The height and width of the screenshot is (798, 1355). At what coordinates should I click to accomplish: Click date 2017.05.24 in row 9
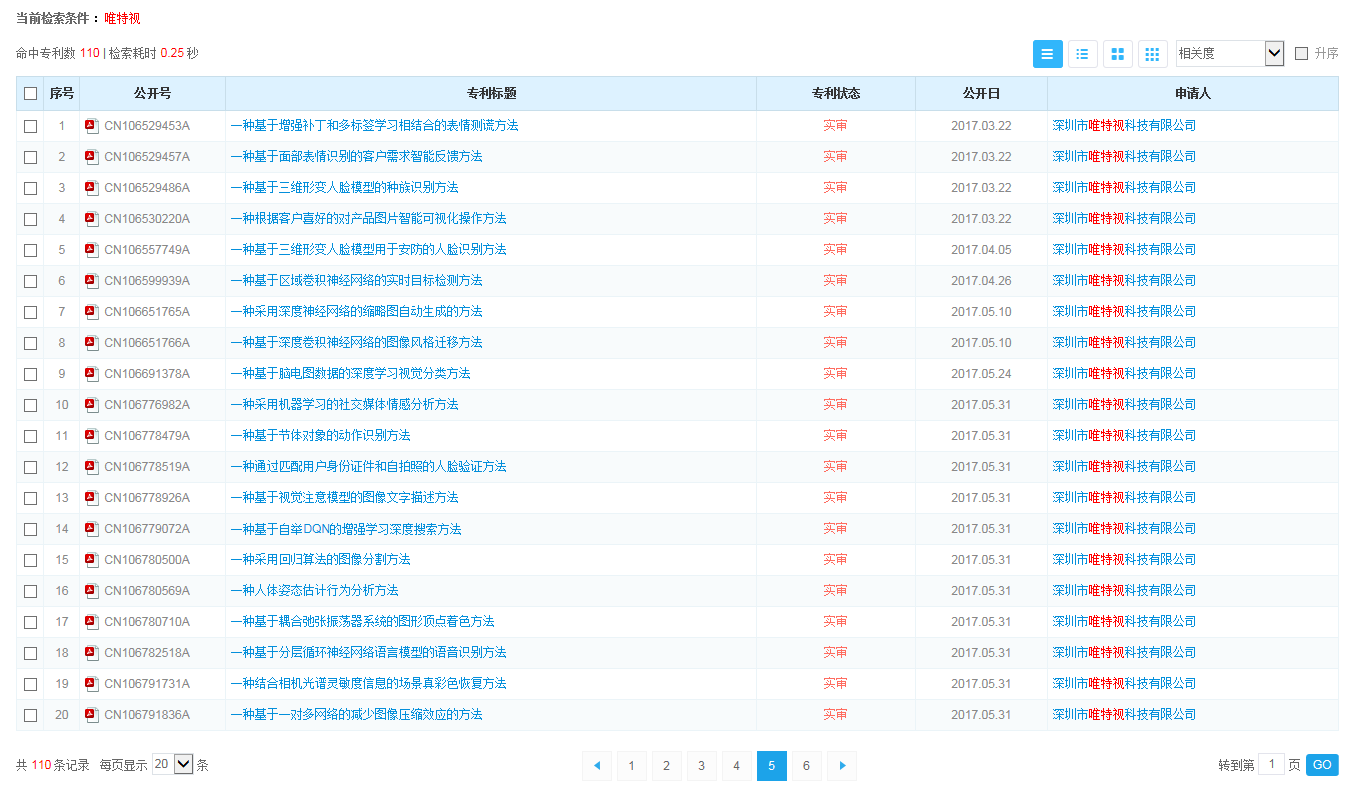pos(981,374)
